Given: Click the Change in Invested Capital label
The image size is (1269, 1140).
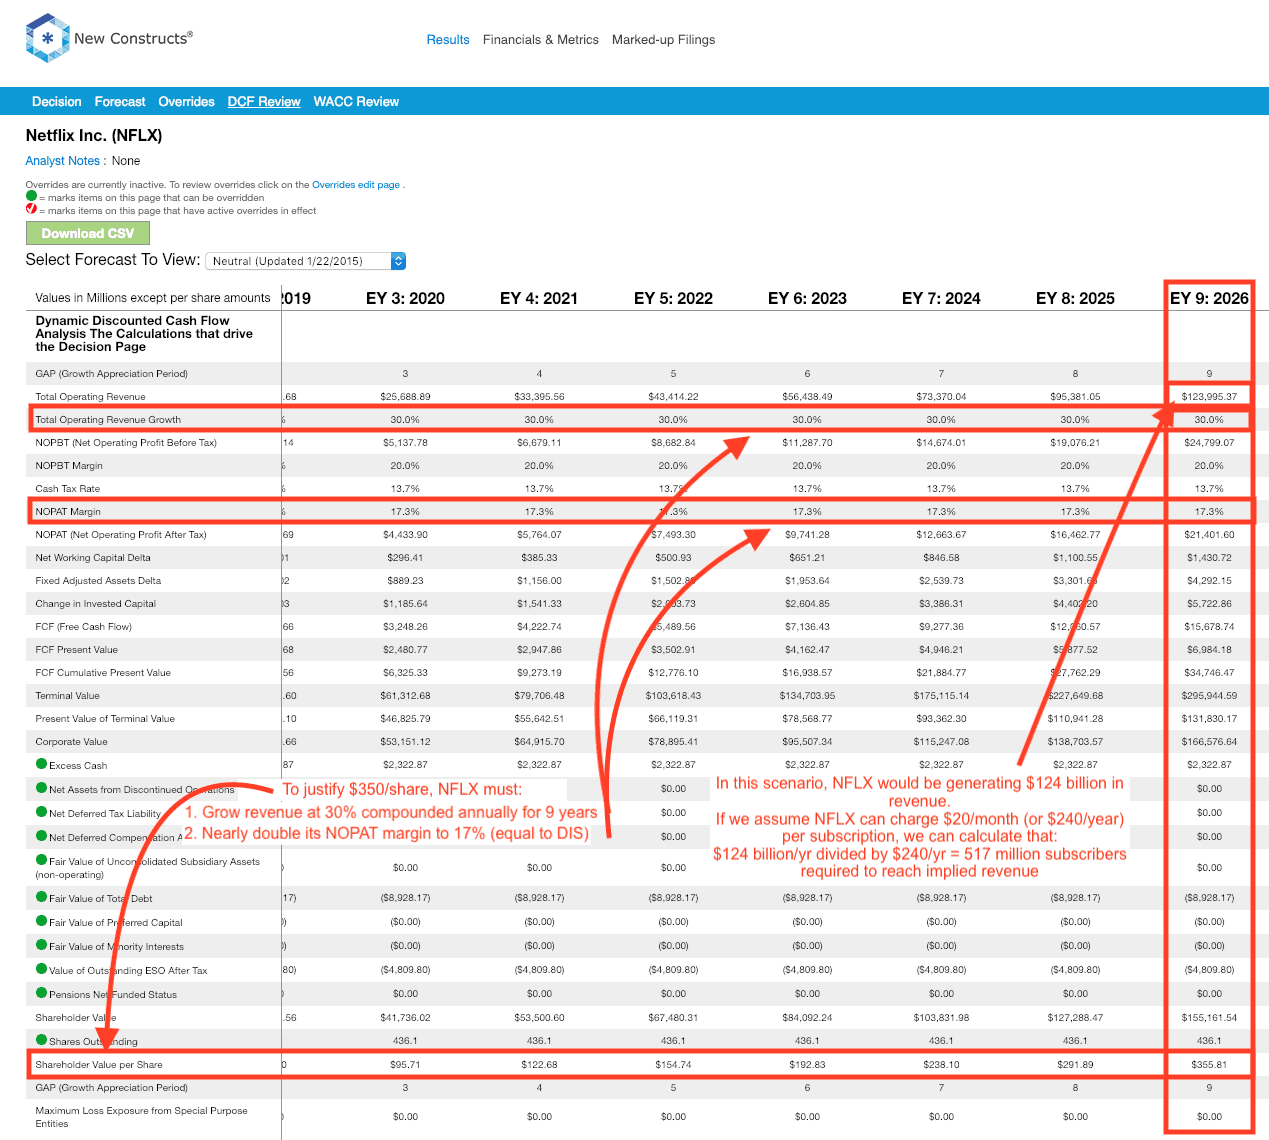Looking at the screenshot, I should click(x=96, y=604).
